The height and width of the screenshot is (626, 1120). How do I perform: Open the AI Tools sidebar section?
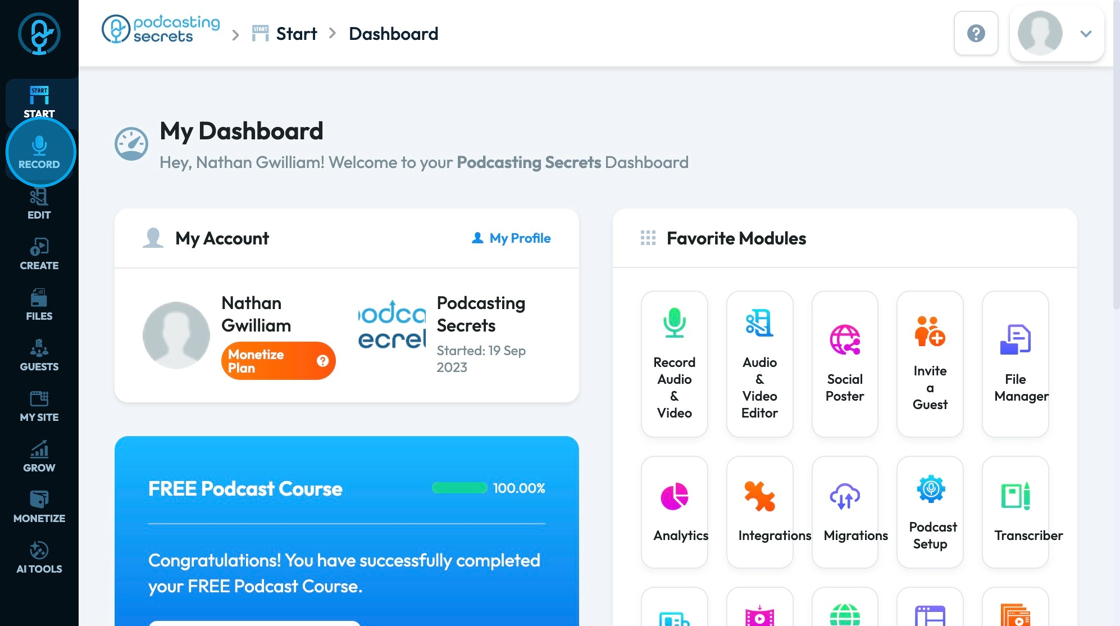[x=39, y=557]
